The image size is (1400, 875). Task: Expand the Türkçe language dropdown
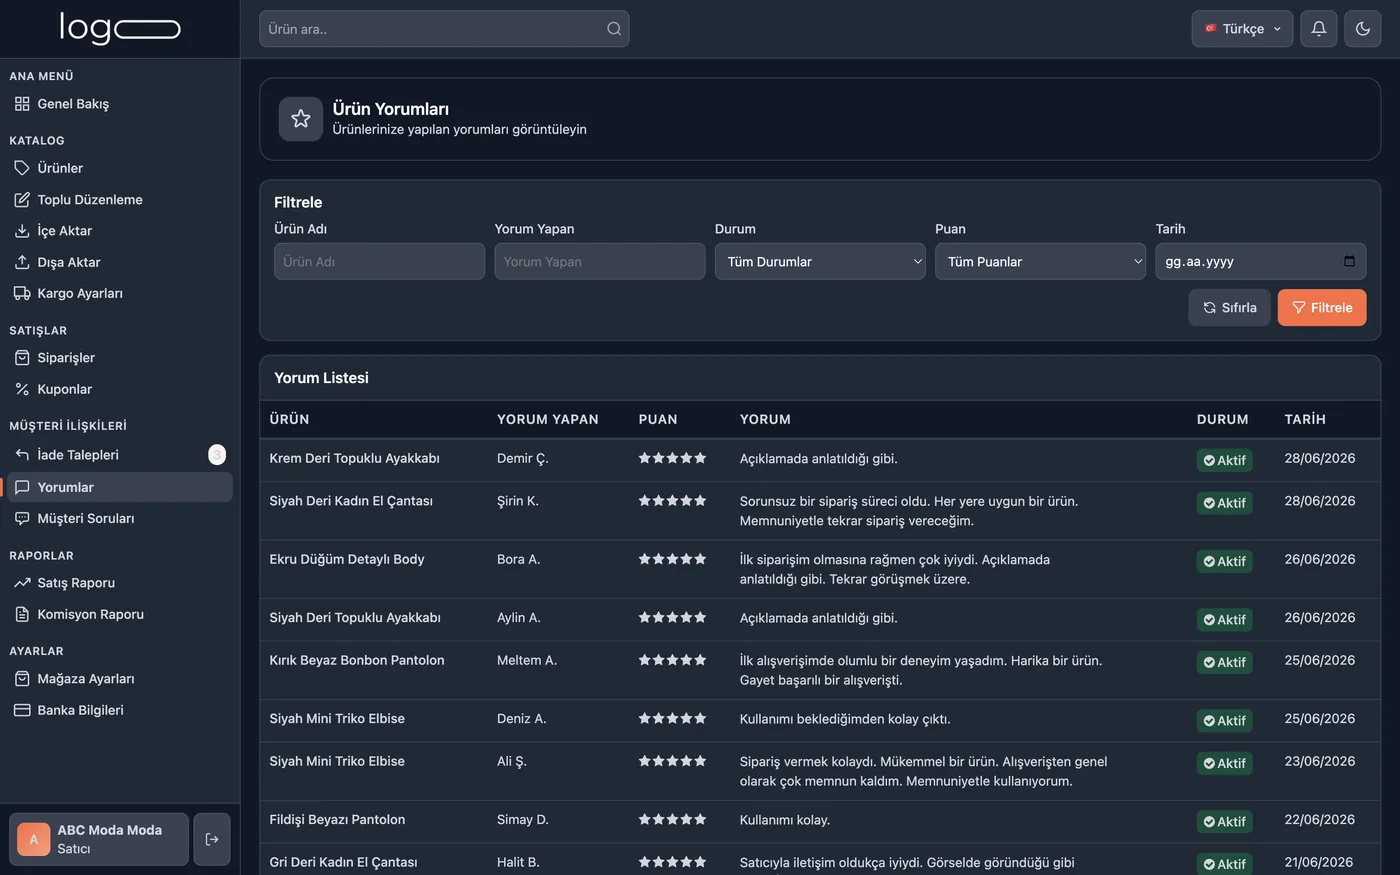click(x=1242, y=29)
